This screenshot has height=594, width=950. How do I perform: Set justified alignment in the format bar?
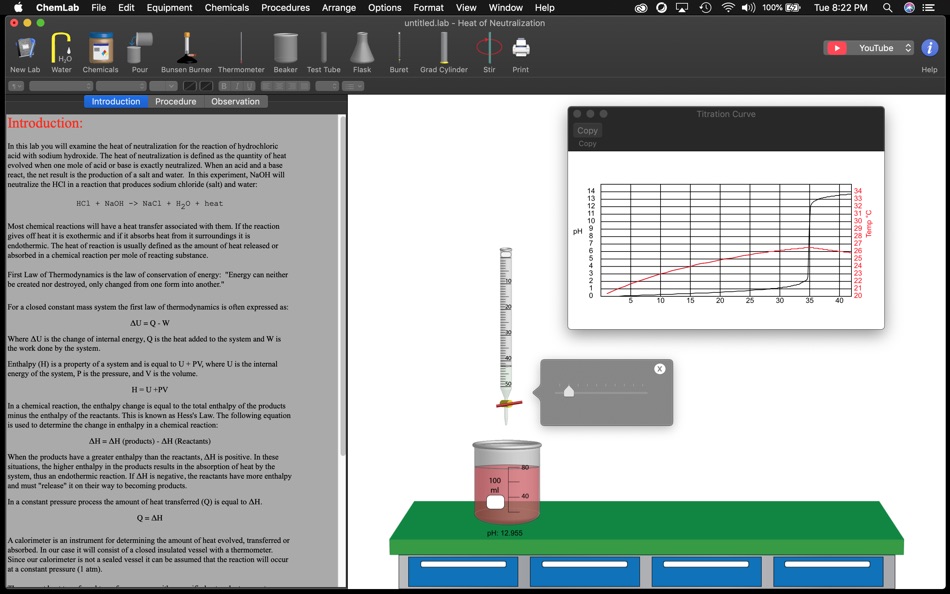pyautogui.click(x=304, y=86)
